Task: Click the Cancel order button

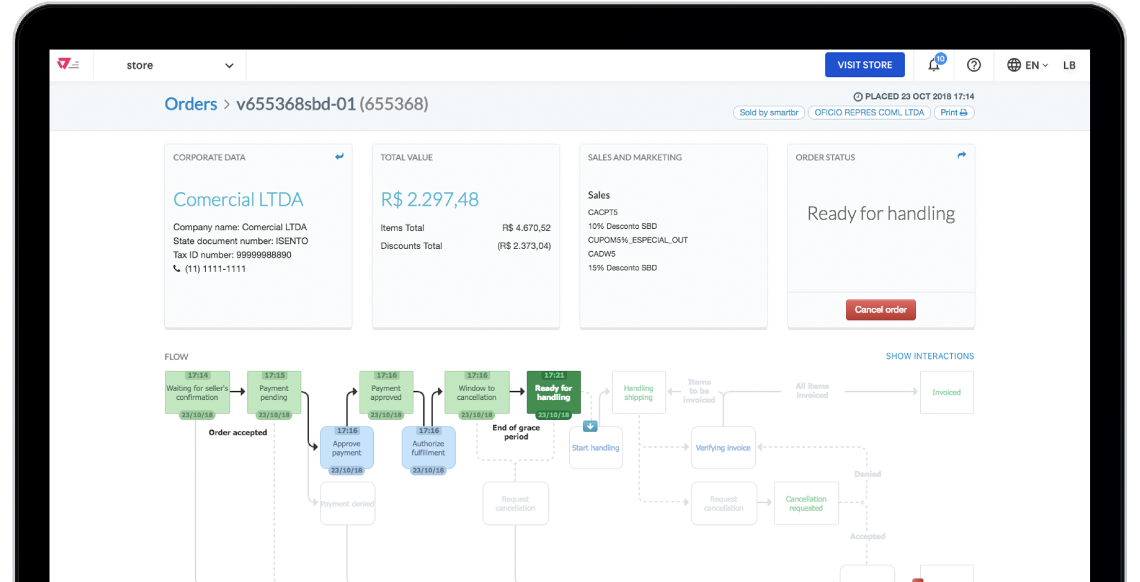Action: click(880, 310)
